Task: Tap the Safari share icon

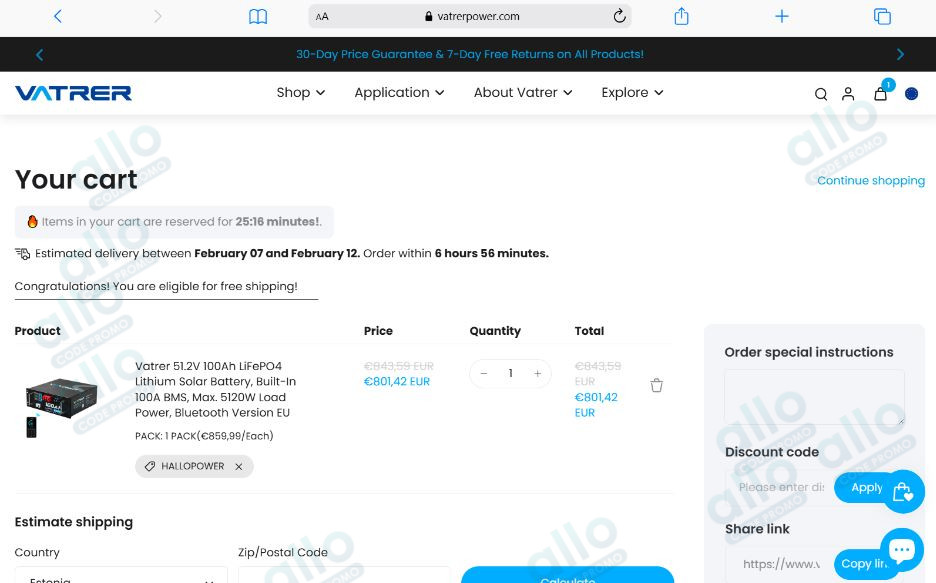Action: point(681,16)
